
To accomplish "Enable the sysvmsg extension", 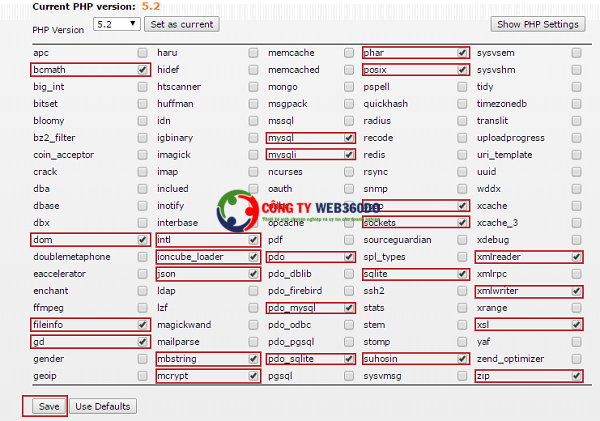I will [462, 376].
